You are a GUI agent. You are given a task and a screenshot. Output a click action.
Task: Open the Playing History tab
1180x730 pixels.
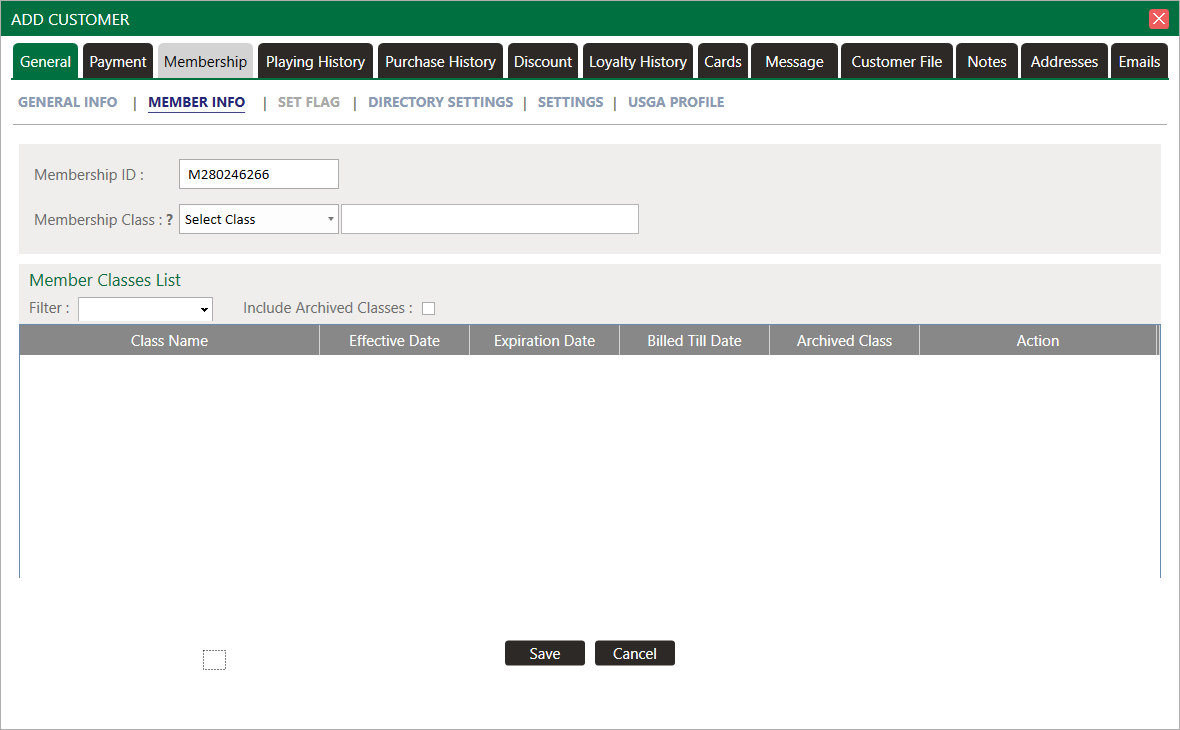coord(315,62)
